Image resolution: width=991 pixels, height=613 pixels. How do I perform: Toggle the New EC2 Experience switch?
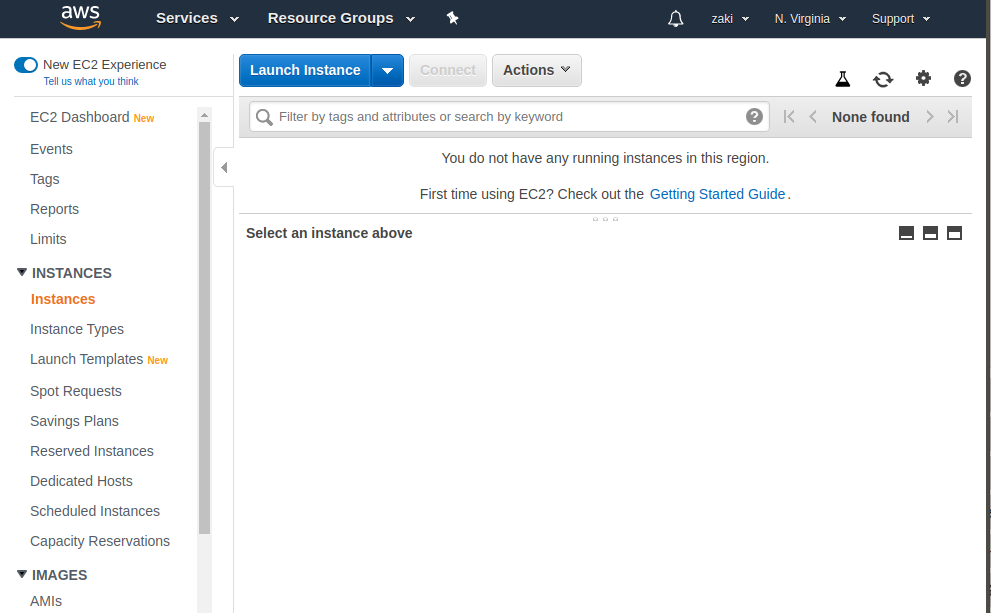click(x=26, y=65)
